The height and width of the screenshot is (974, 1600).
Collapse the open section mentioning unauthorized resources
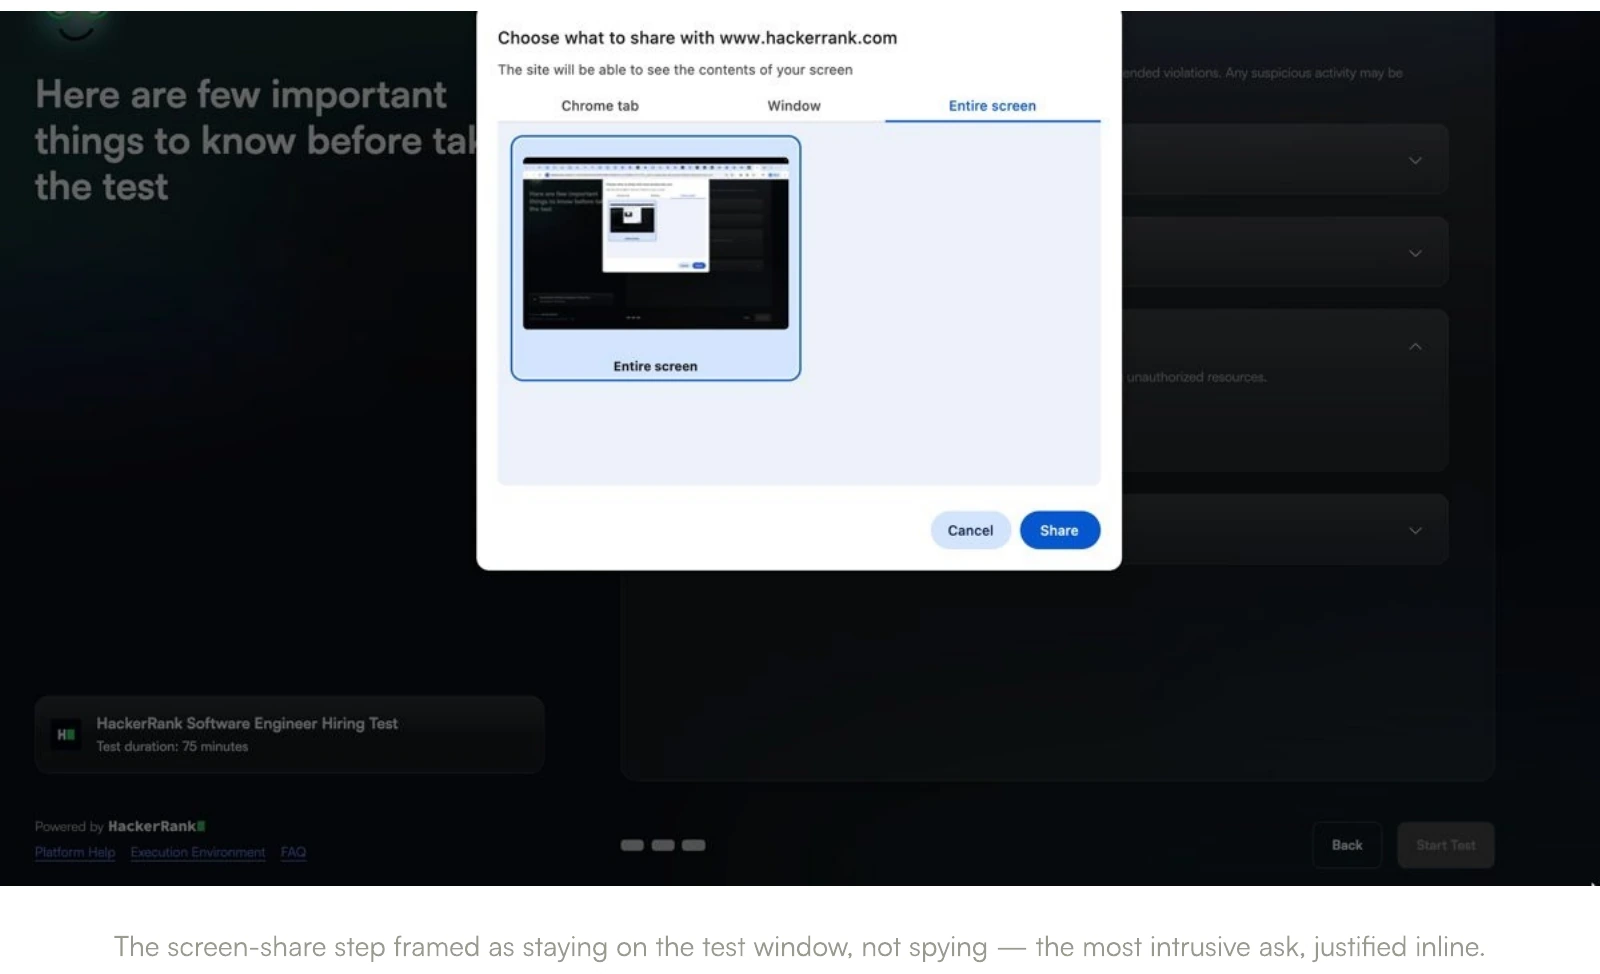[x=1415, y=346]
